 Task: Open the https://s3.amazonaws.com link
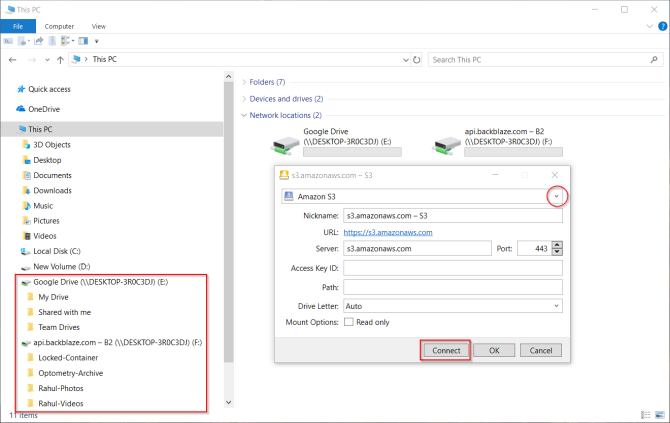388,232
